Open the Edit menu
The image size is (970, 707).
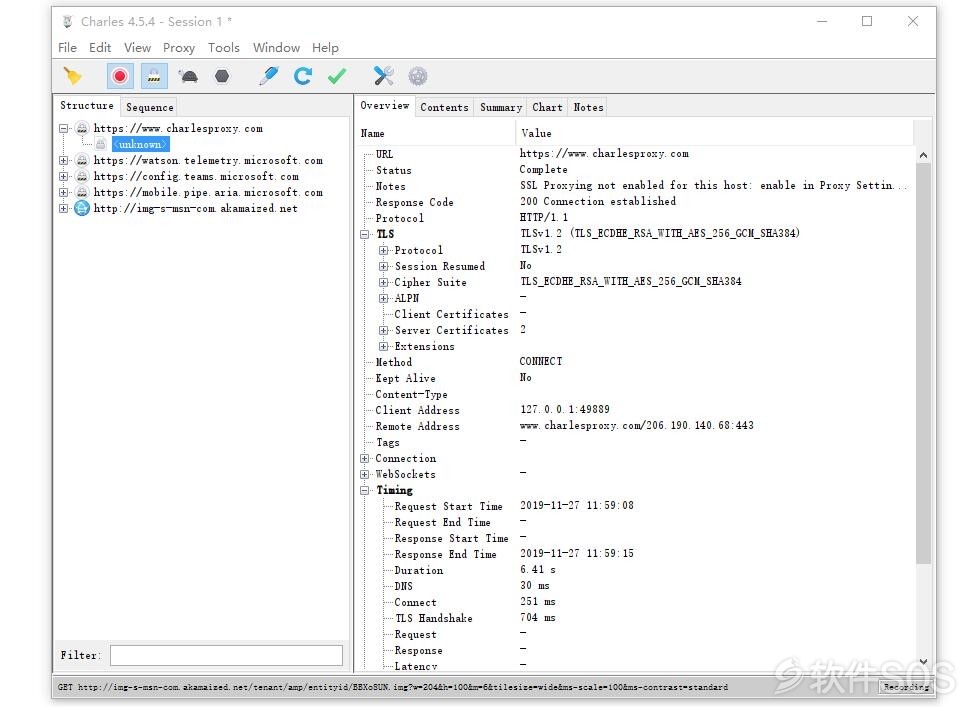100,48
